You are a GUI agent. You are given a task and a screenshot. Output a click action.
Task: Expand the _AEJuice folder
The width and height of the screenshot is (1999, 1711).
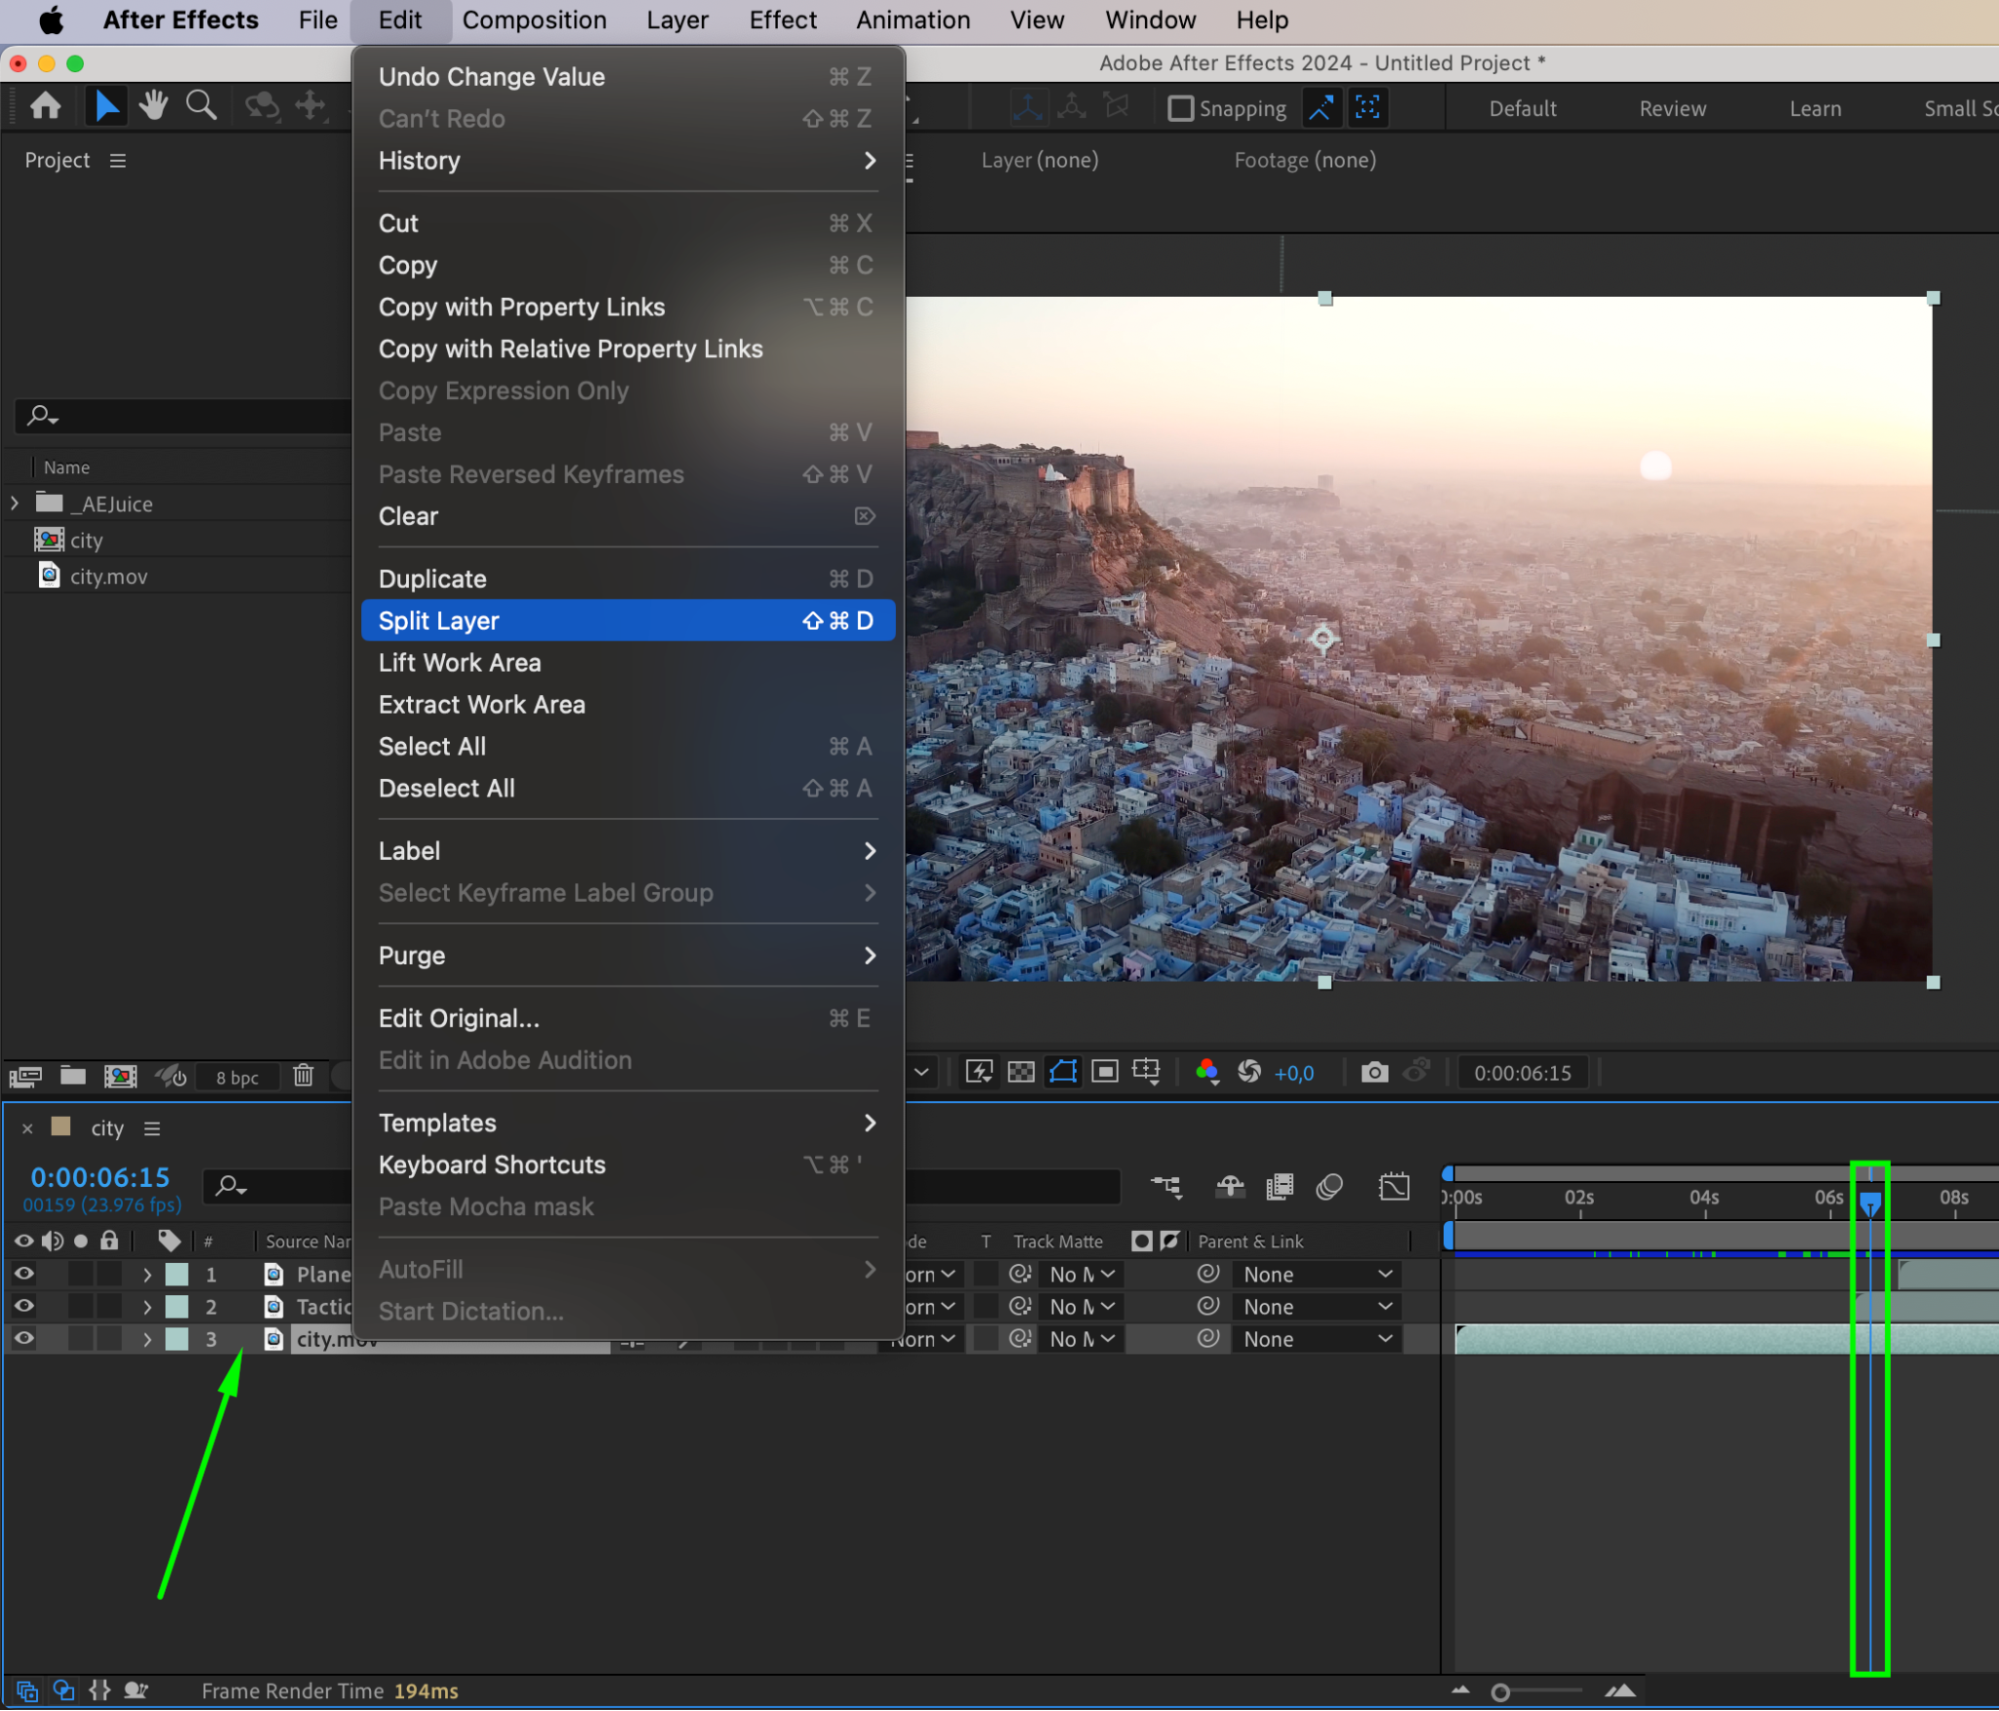click(x=15, y=503)
